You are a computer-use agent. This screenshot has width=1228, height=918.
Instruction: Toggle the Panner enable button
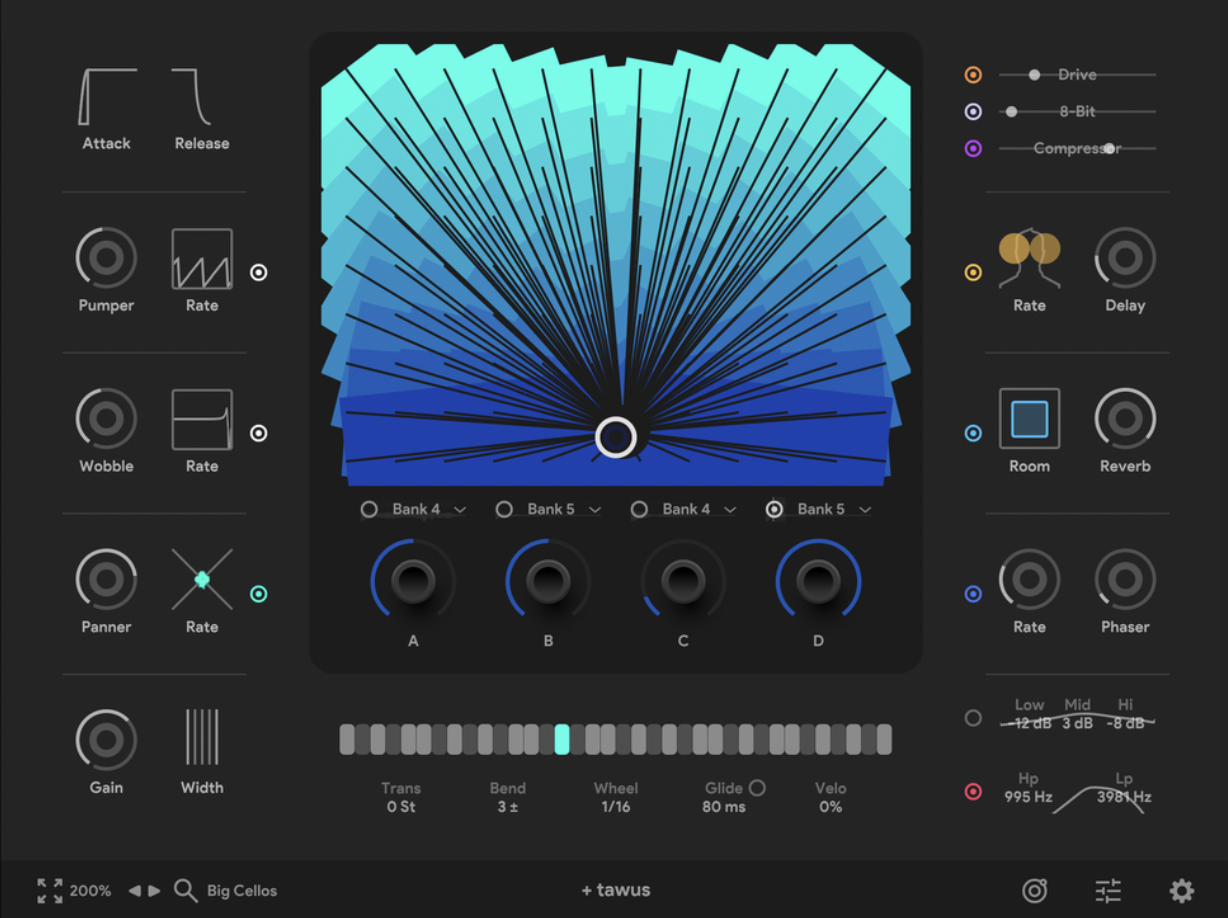(x=259, y=594)
